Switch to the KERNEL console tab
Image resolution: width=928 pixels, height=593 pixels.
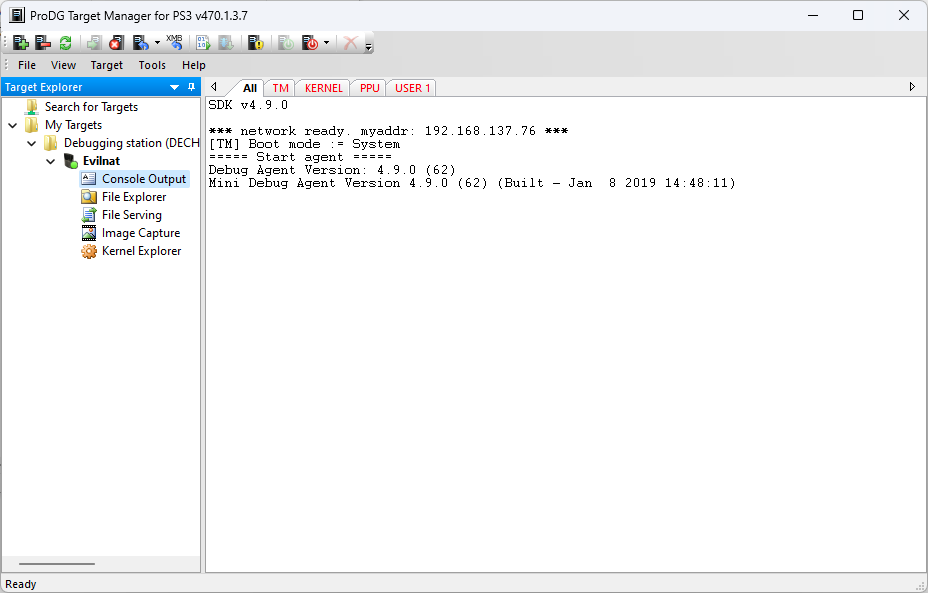(x=324, y=88)
